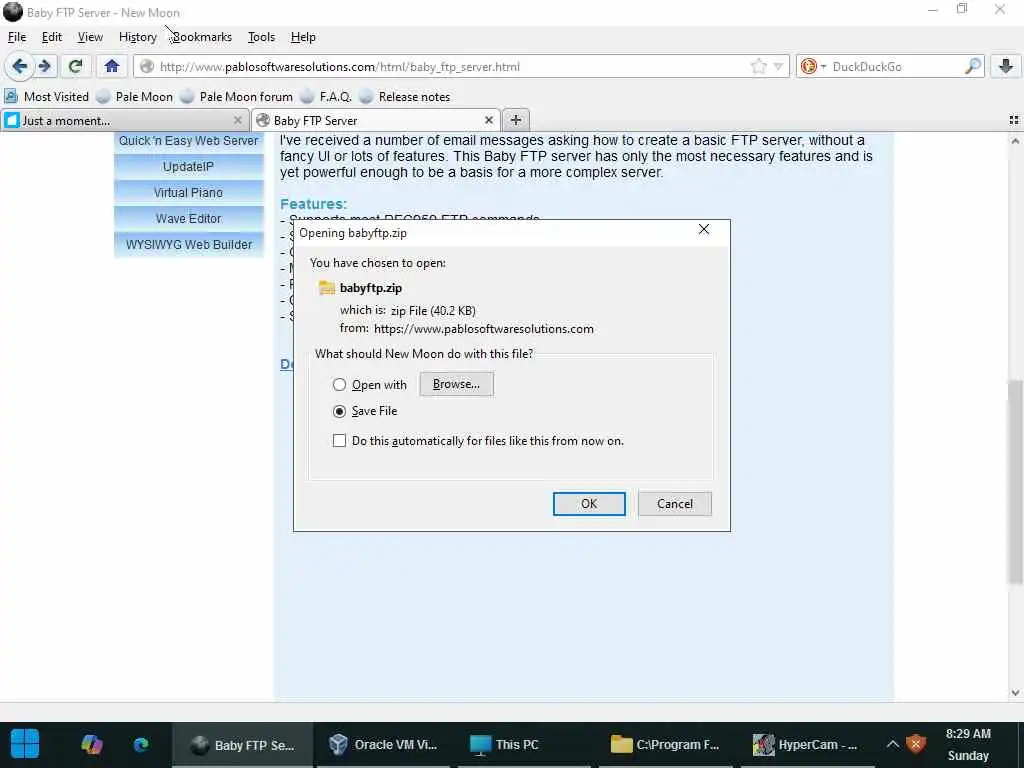The image size is (1024, 768).
Task: Bookmark the page with the star icon
Action: coord(758,67)
